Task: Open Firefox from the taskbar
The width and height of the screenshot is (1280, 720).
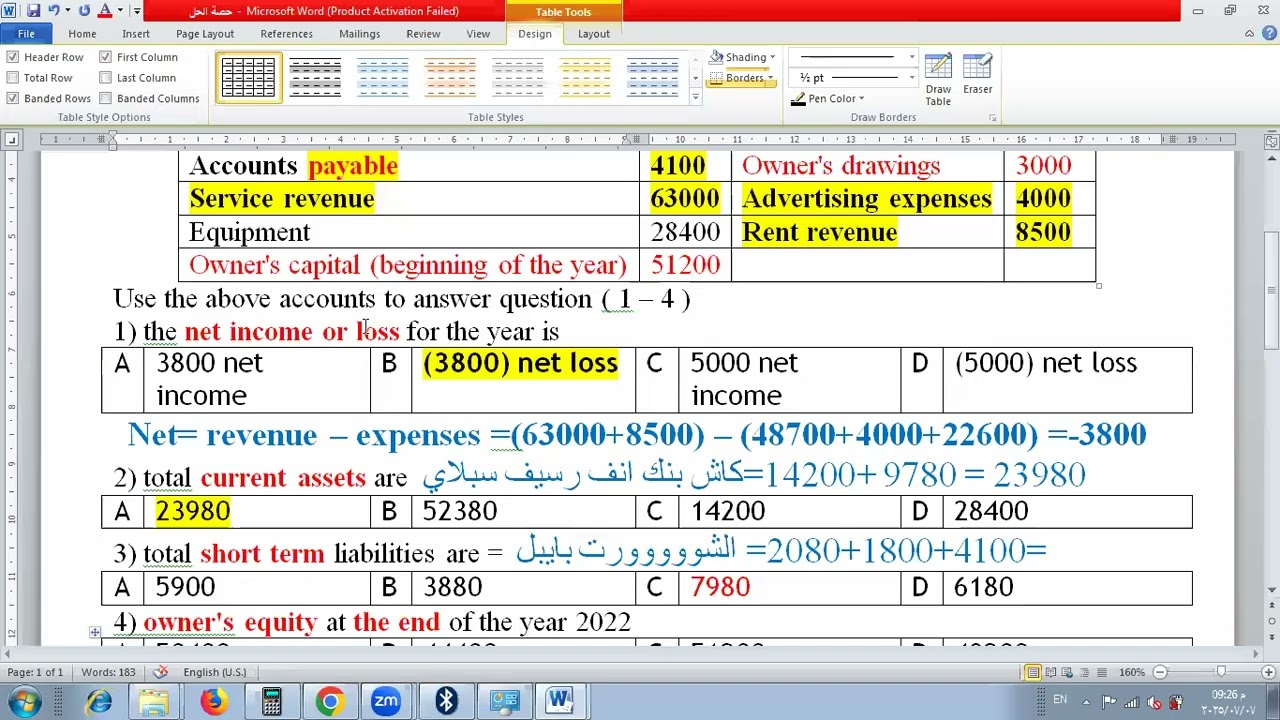Action: click(213, 702)
